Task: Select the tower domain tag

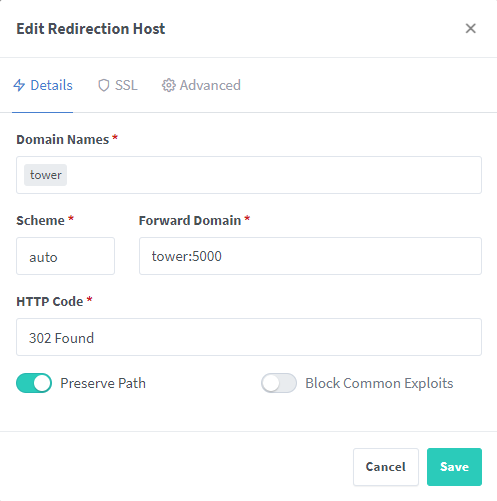Action: click(46, 175)
